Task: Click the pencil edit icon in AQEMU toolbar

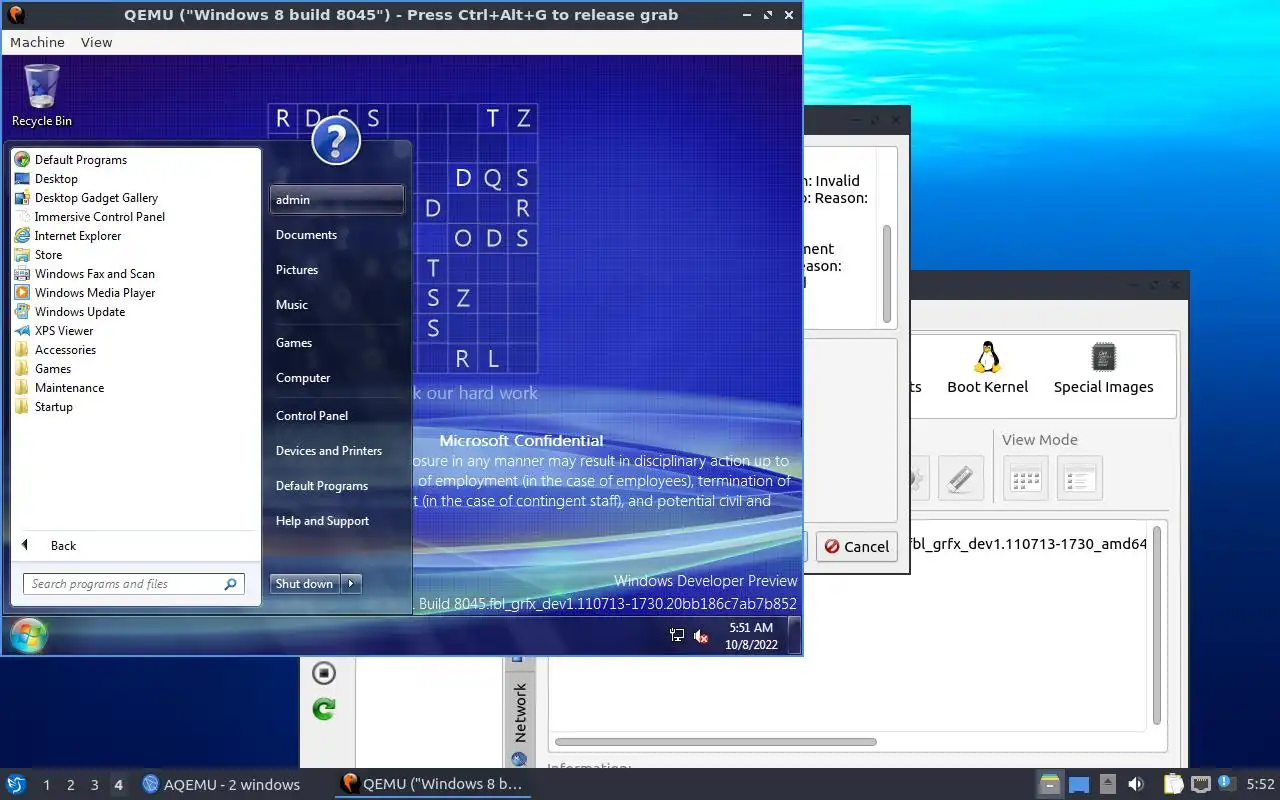Action: tap(961, 478)
